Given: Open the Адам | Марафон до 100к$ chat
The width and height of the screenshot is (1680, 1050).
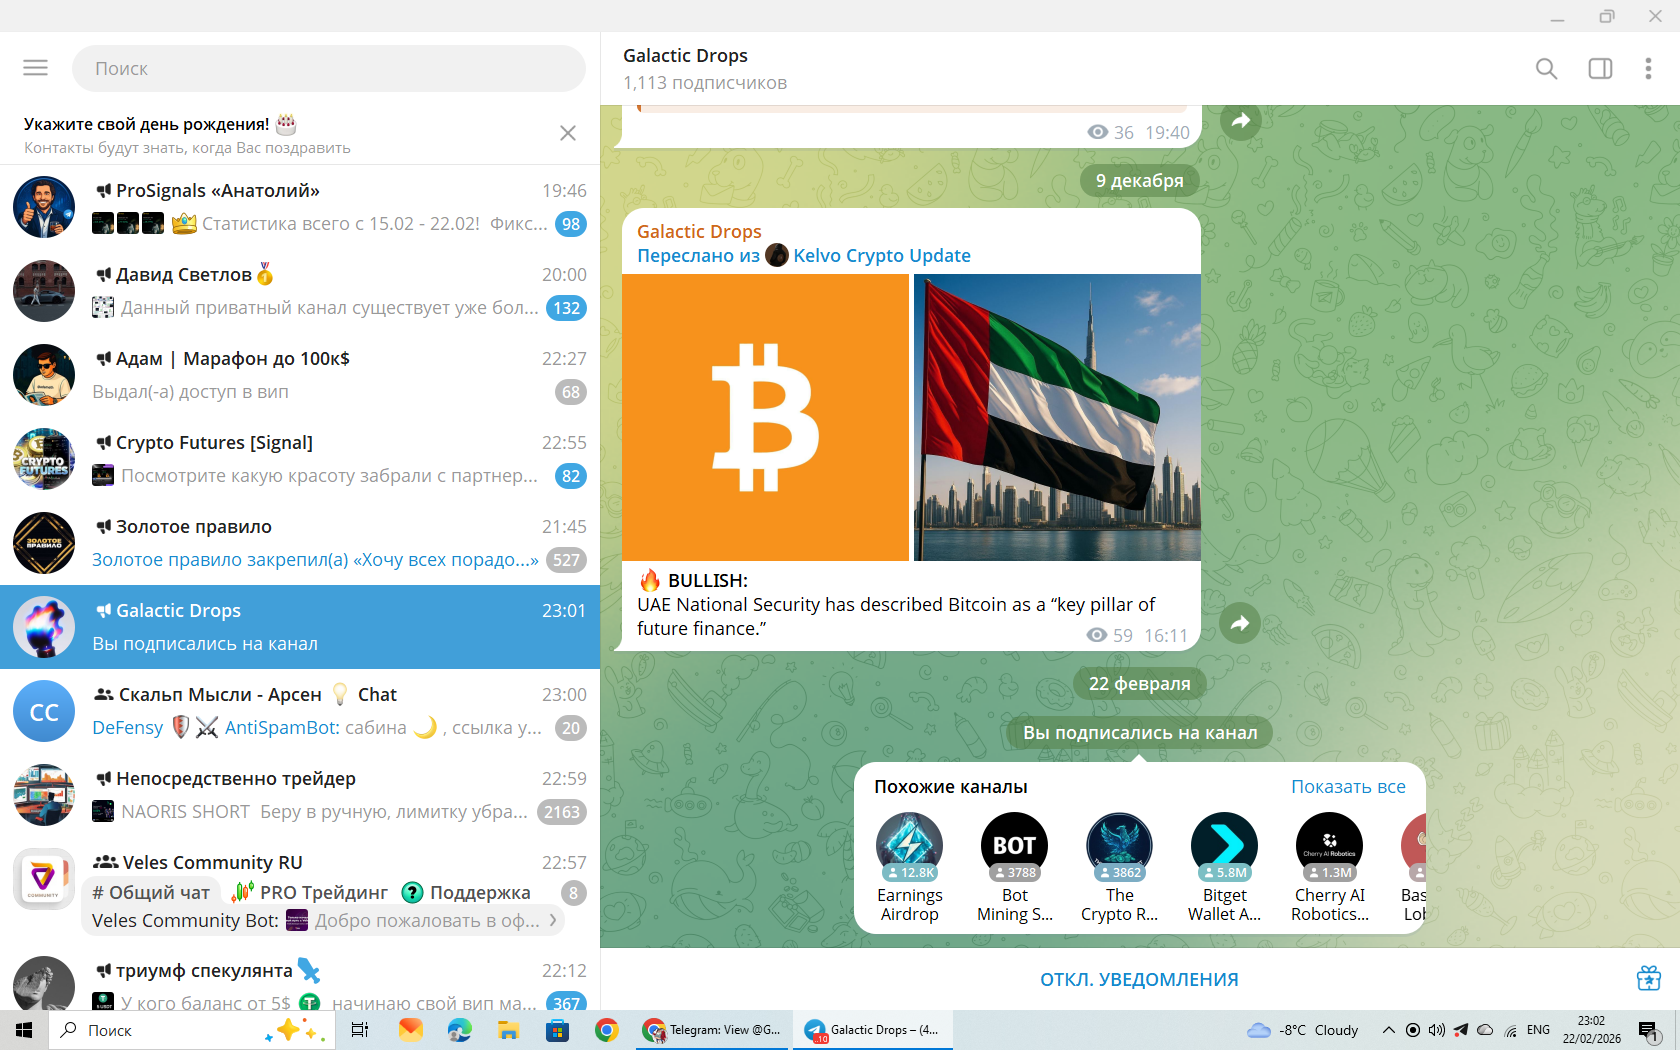Looking at the screenshot, I should pyautogui.click(x=300, y=375).
